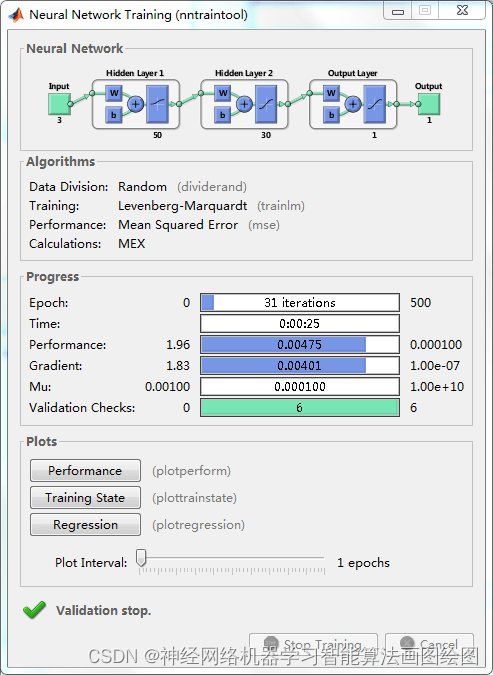Click Output Layer sum node
493x675 pixels.
353,104
